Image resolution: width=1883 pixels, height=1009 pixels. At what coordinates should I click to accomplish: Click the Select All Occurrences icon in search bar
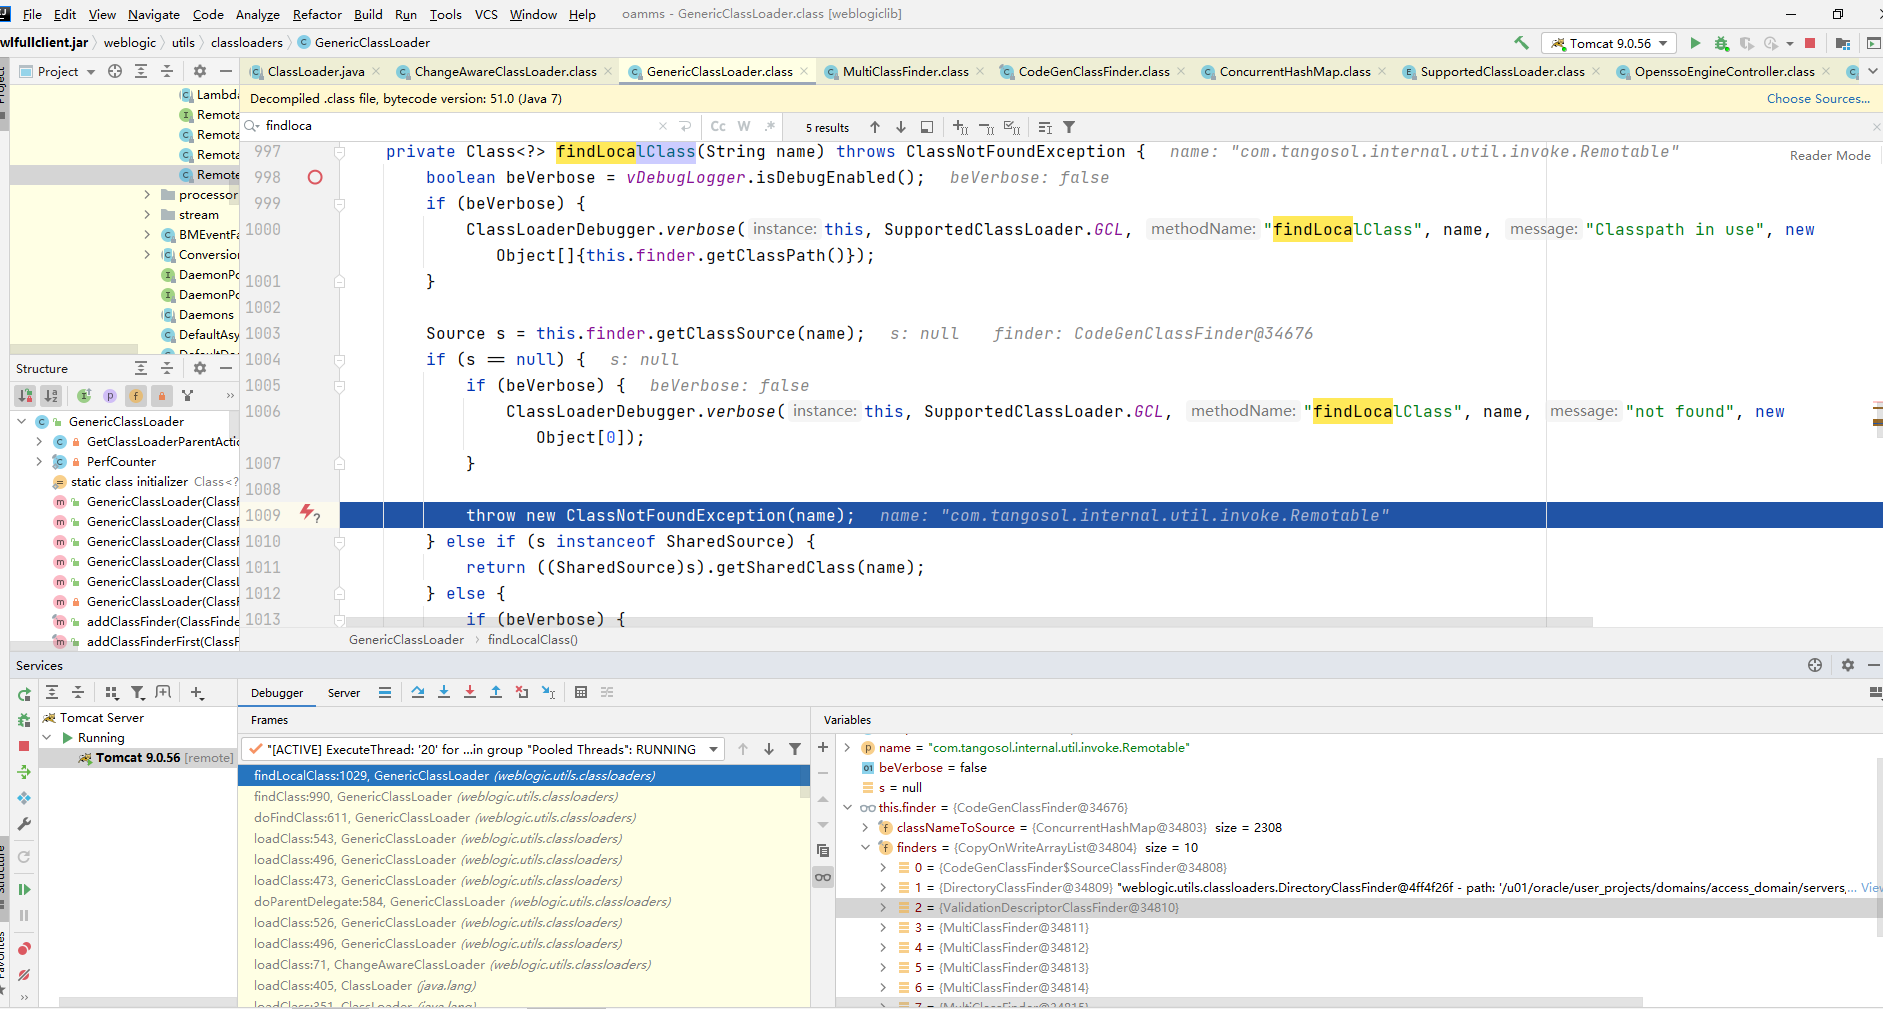click(1012, 127)
